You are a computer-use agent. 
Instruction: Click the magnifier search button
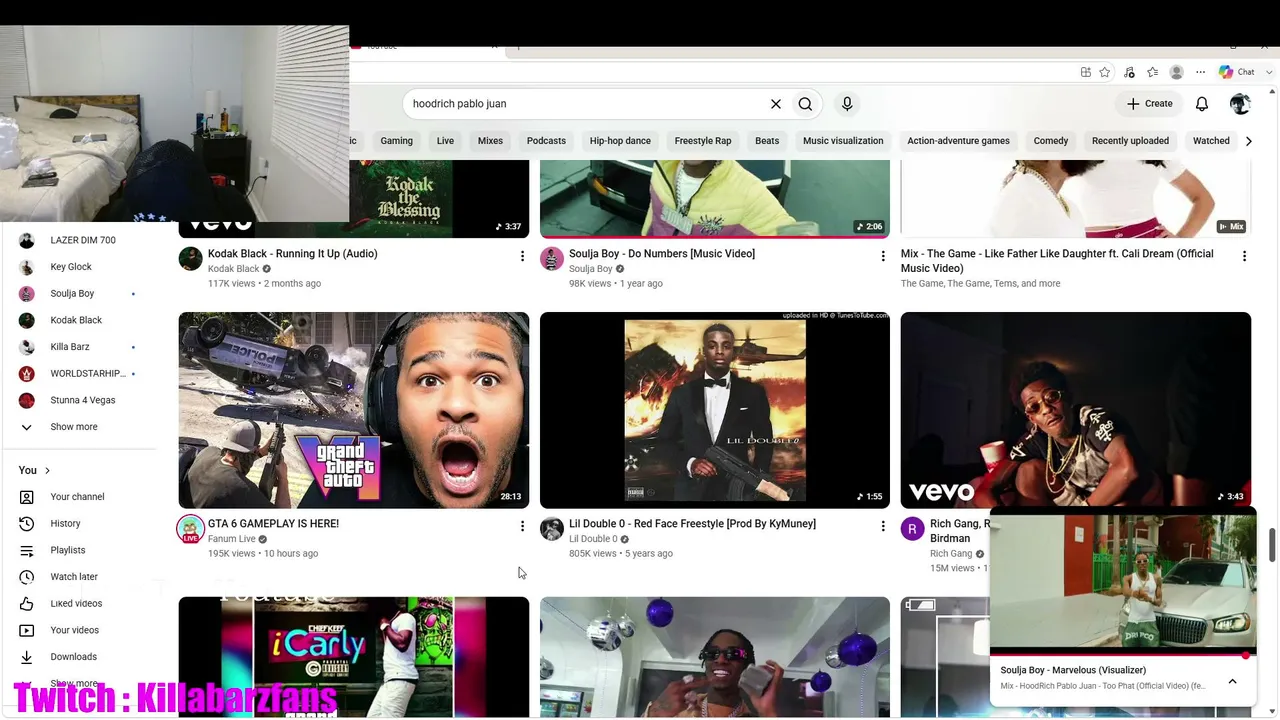805,104
